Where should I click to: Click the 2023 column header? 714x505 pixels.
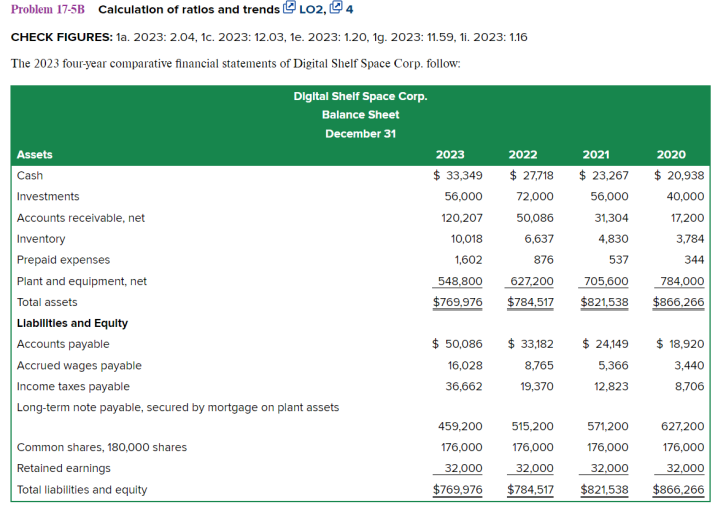pyautogui.click(x=450, y=155)
